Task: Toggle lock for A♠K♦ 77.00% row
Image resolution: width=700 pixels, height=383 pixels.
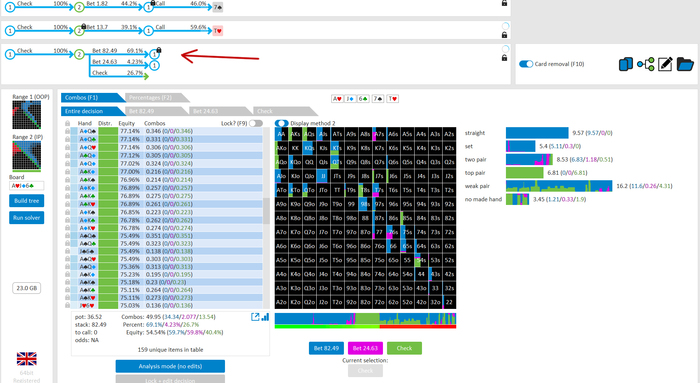Action: [67, 171]
